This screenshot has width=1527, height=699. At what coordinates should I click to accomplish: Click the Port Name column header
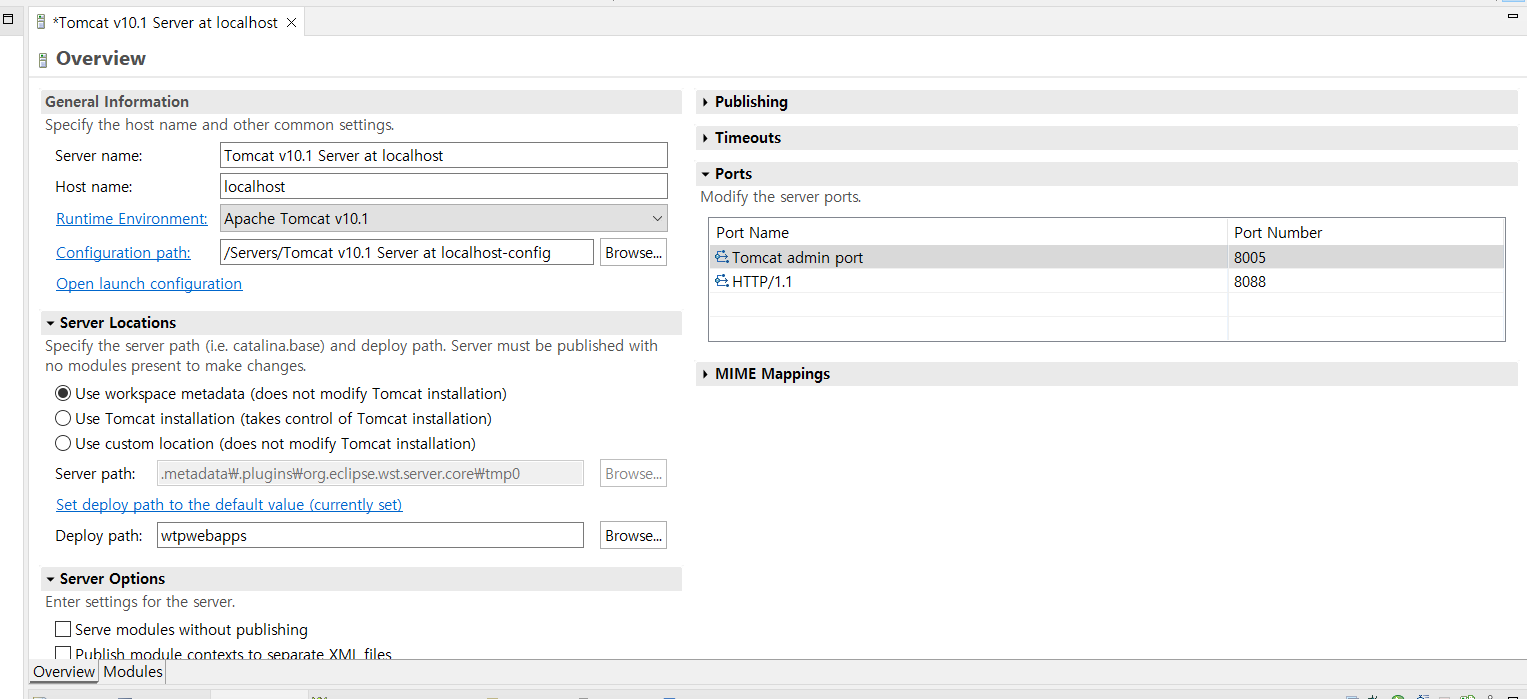click(x=968, y=232)
